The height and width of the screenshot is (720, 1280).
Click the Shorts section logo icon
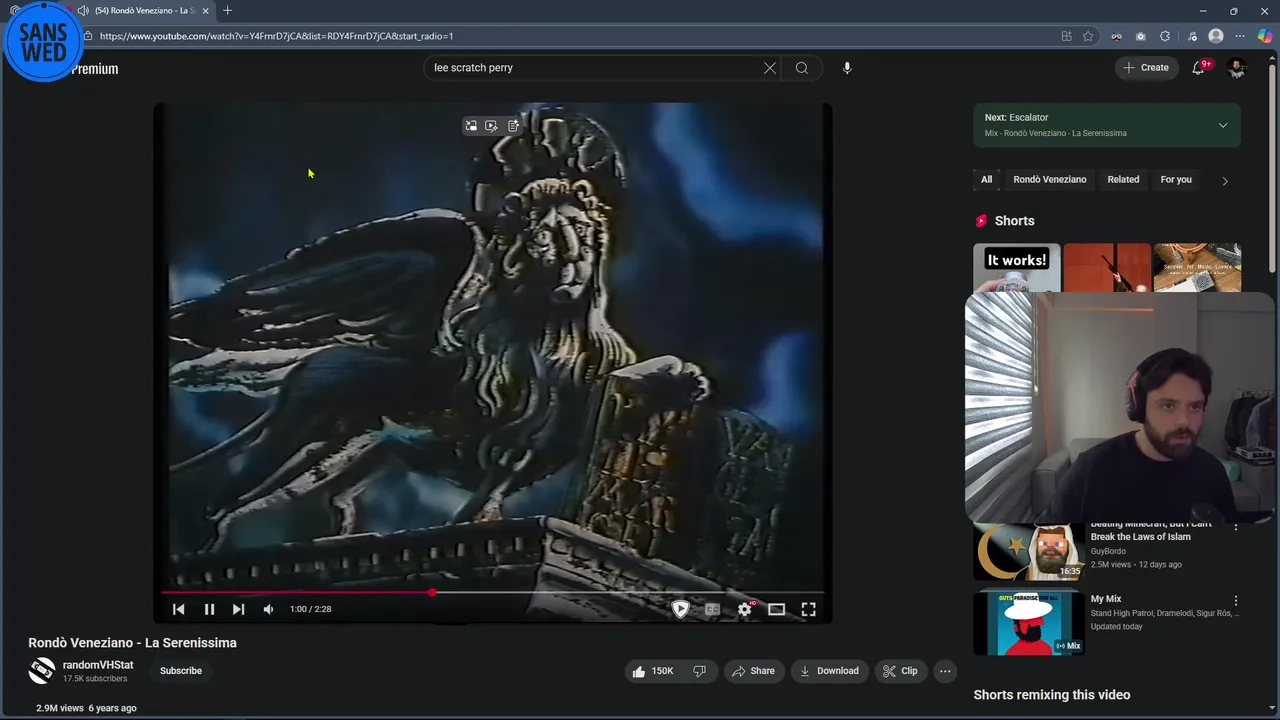tap(981, 221)
